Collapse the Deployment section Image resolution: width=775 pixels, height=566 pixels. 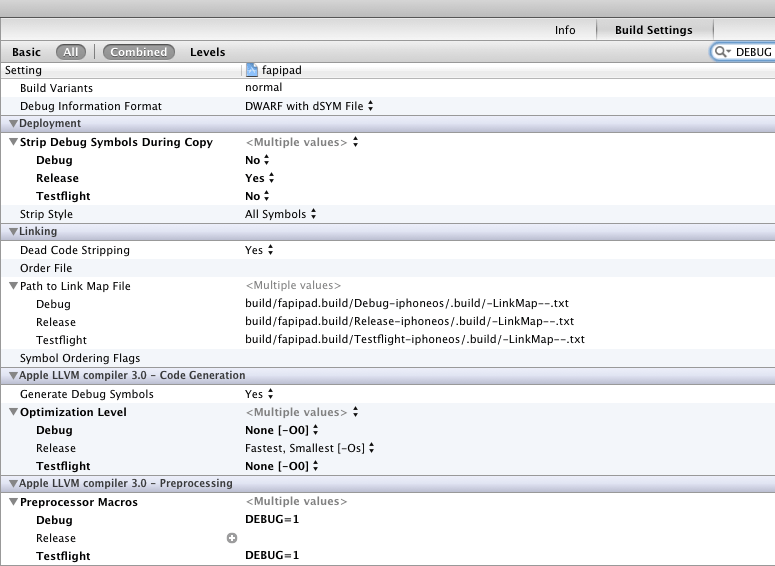coord(13,124)
